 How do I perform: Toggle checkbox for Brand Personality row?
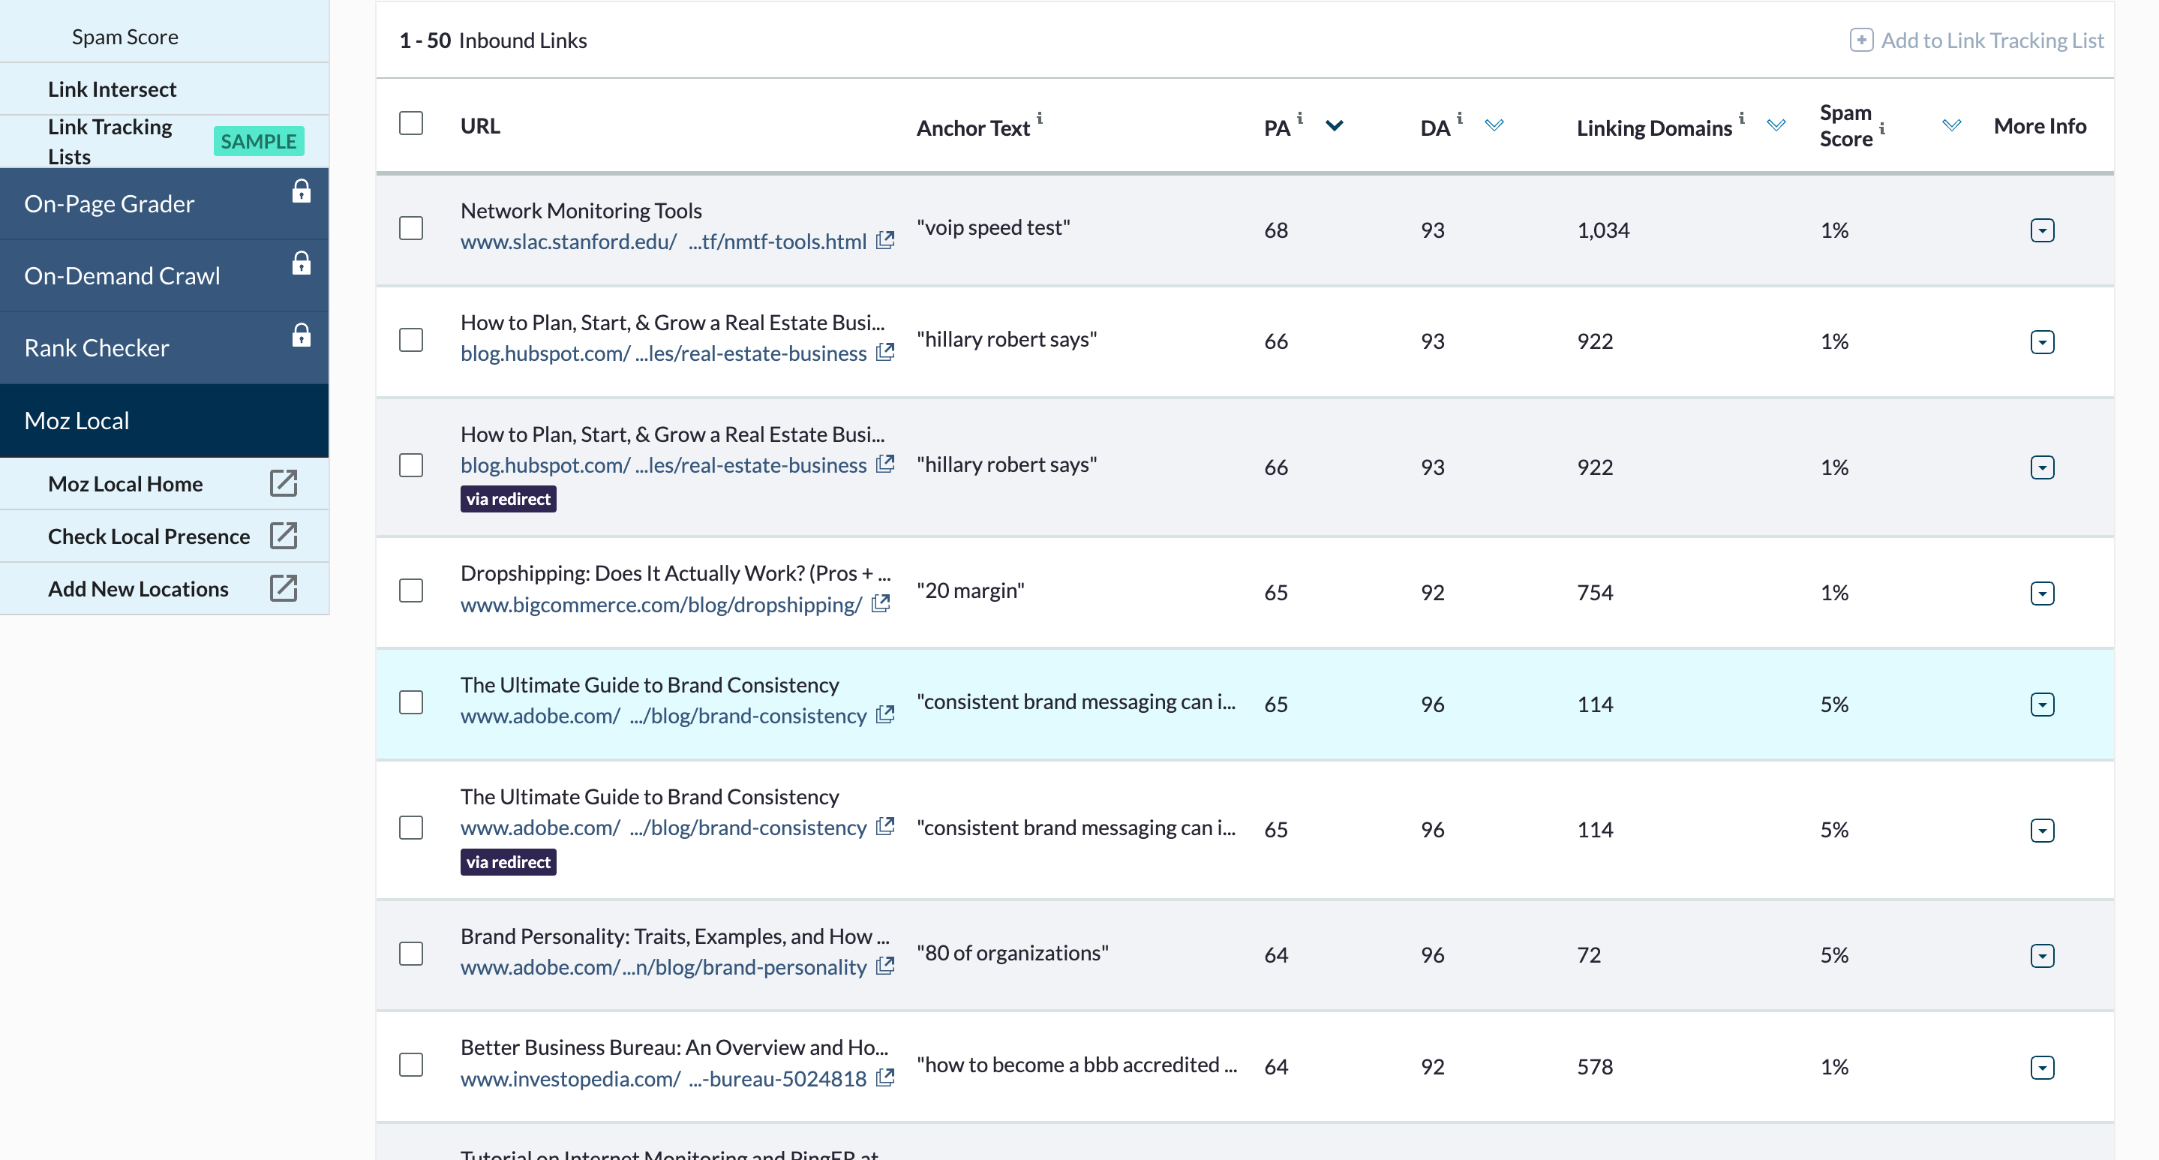pyautogui.click(x=410, y=953)
